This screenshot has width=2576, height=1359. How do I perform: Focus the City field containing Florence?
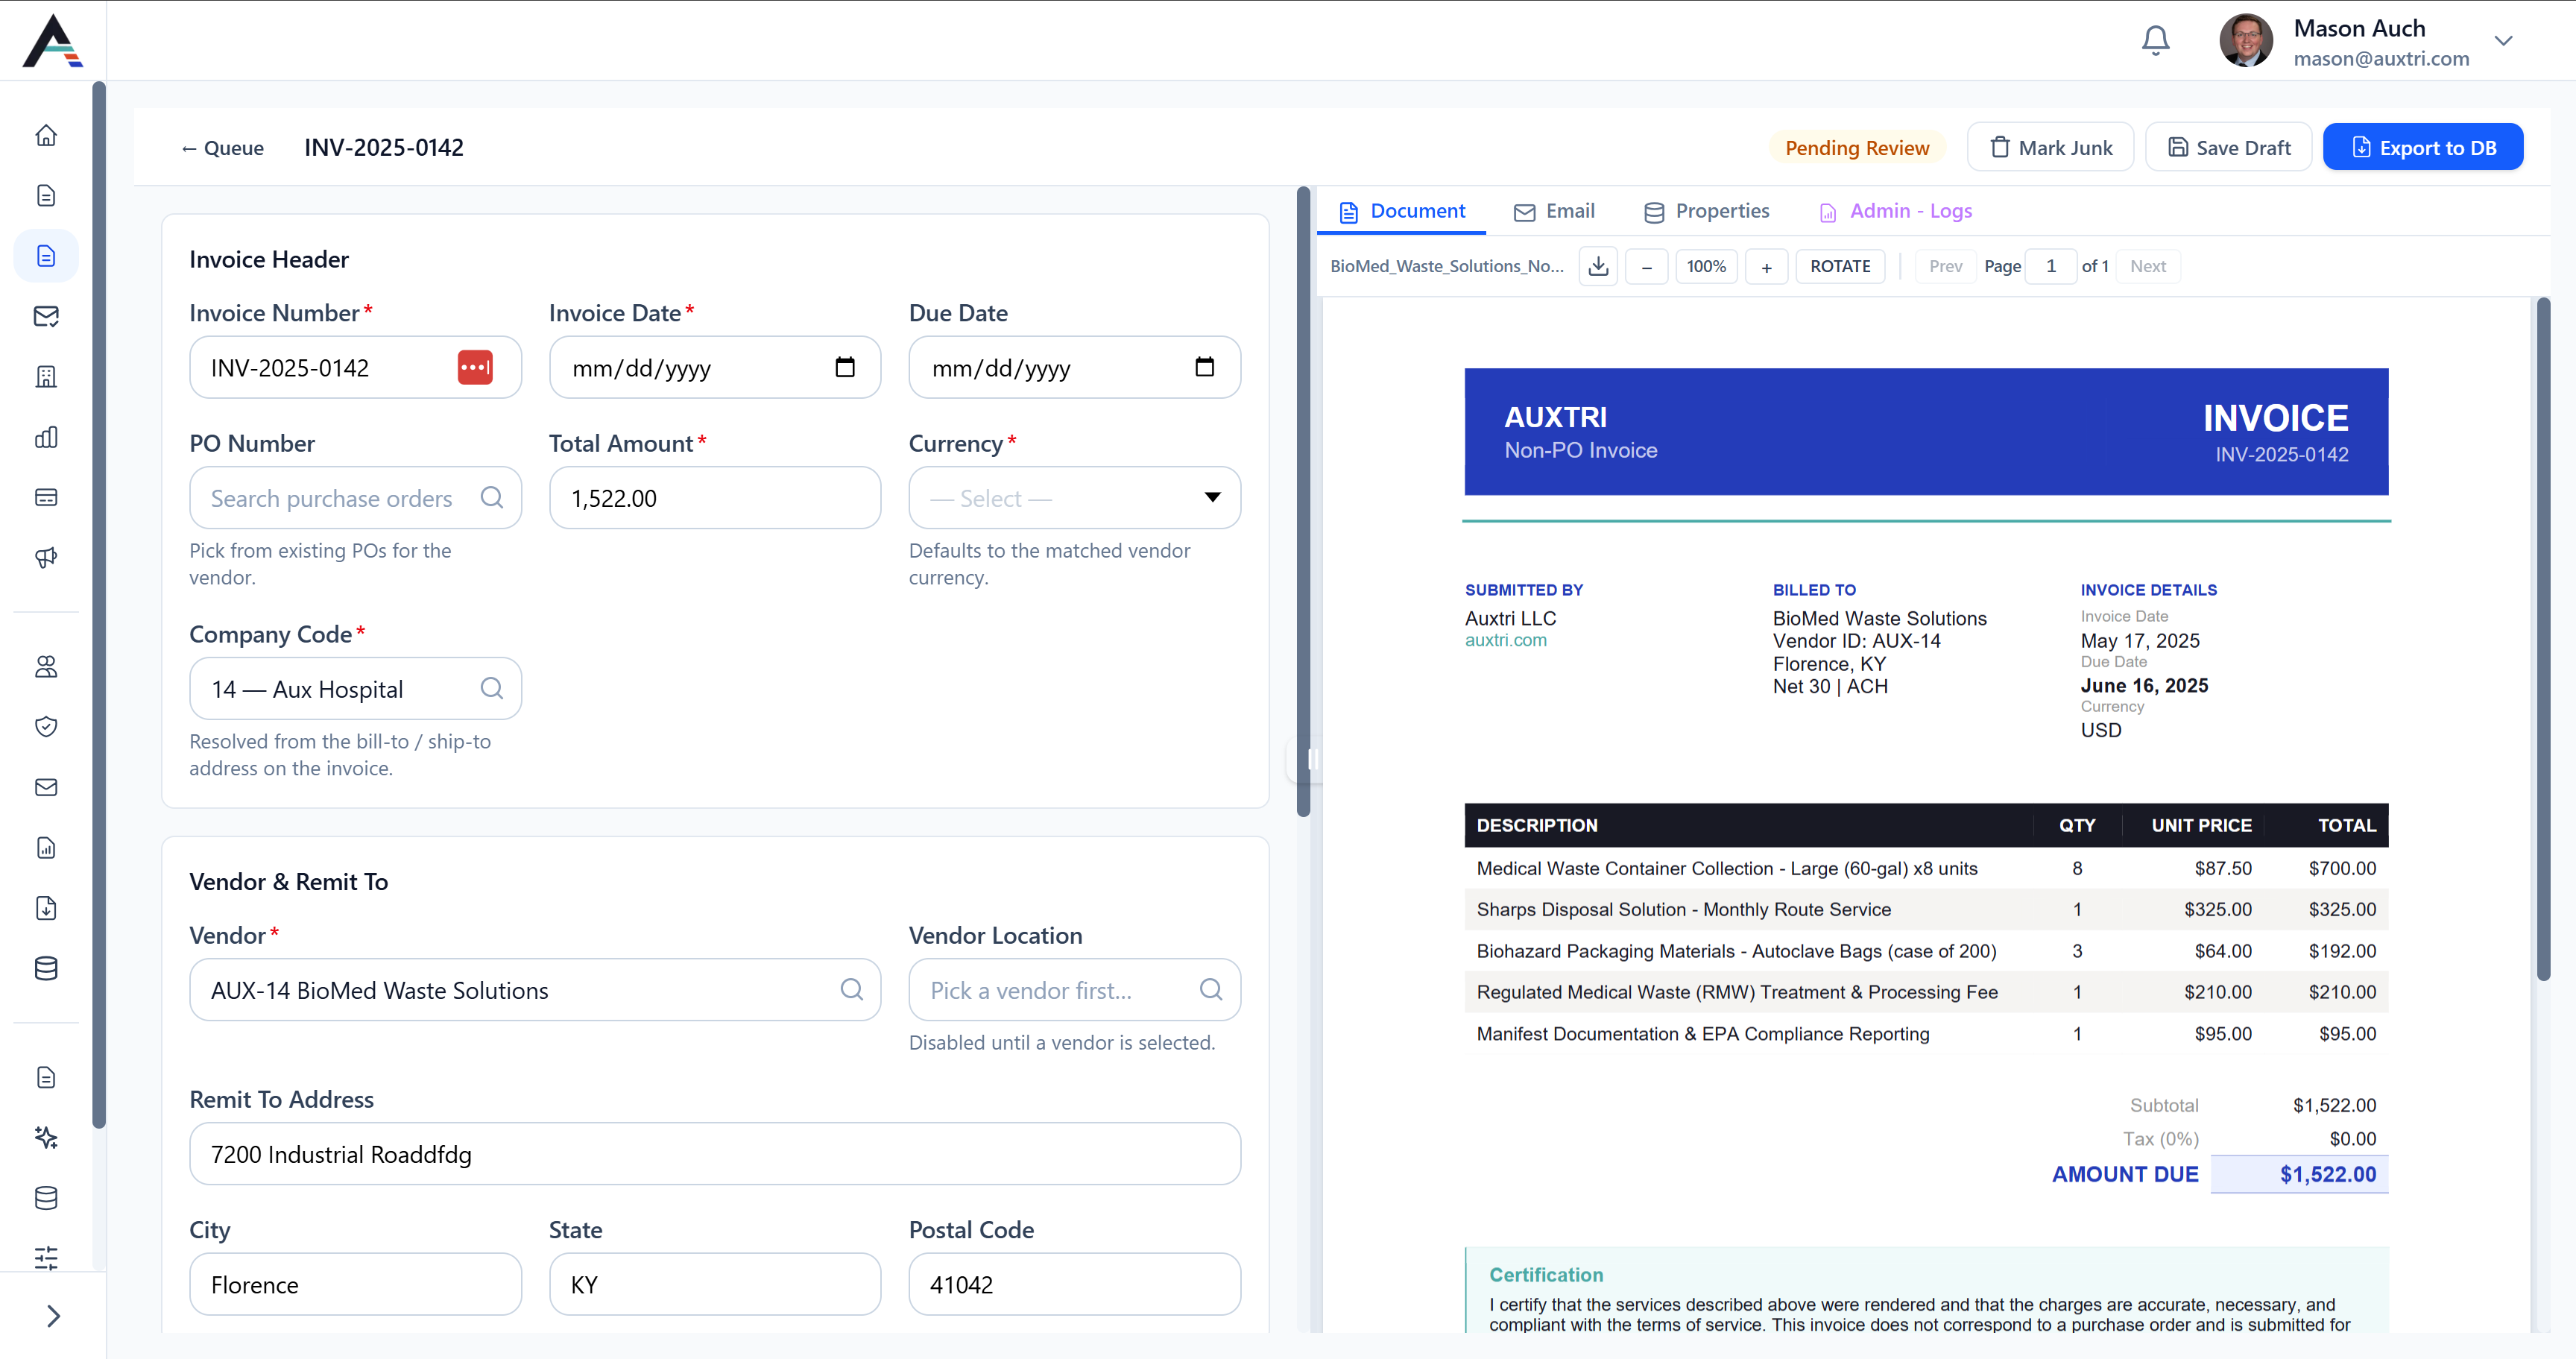coord(355,1284)
